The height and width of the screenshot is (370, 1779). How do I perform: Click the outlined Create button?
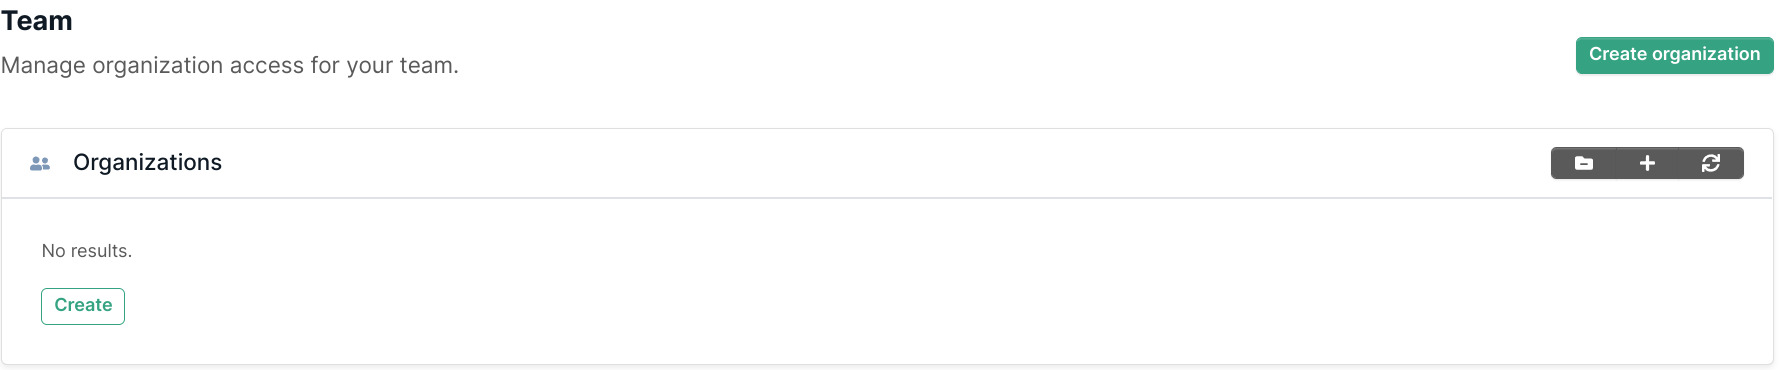[83, 306]
